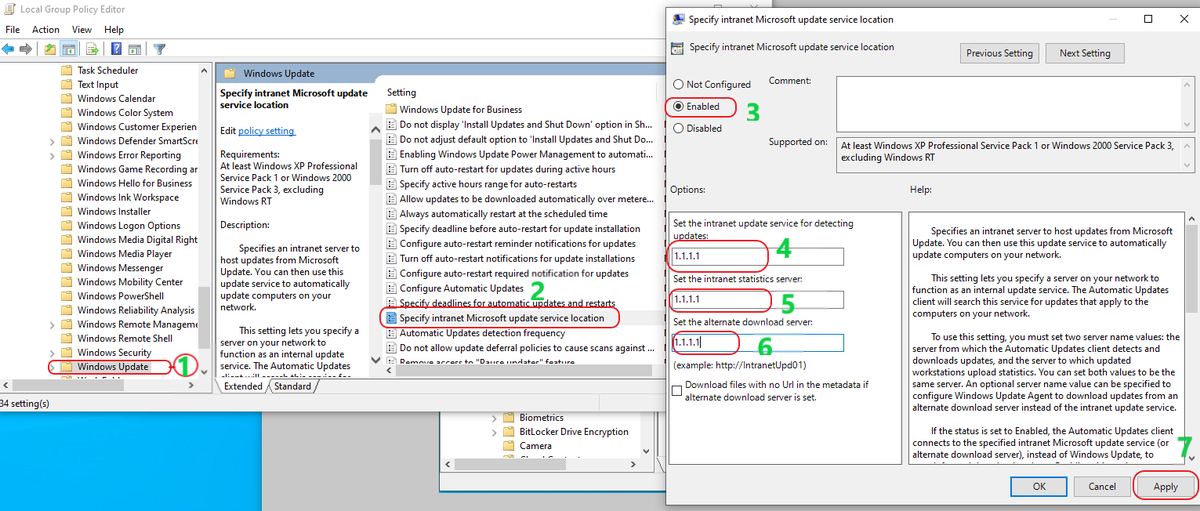Click the Windows Update folder icon in tree
Image resolution: width=1200 pixels, height=511 pixels.
pyautogui.click(x=67, y=366)
